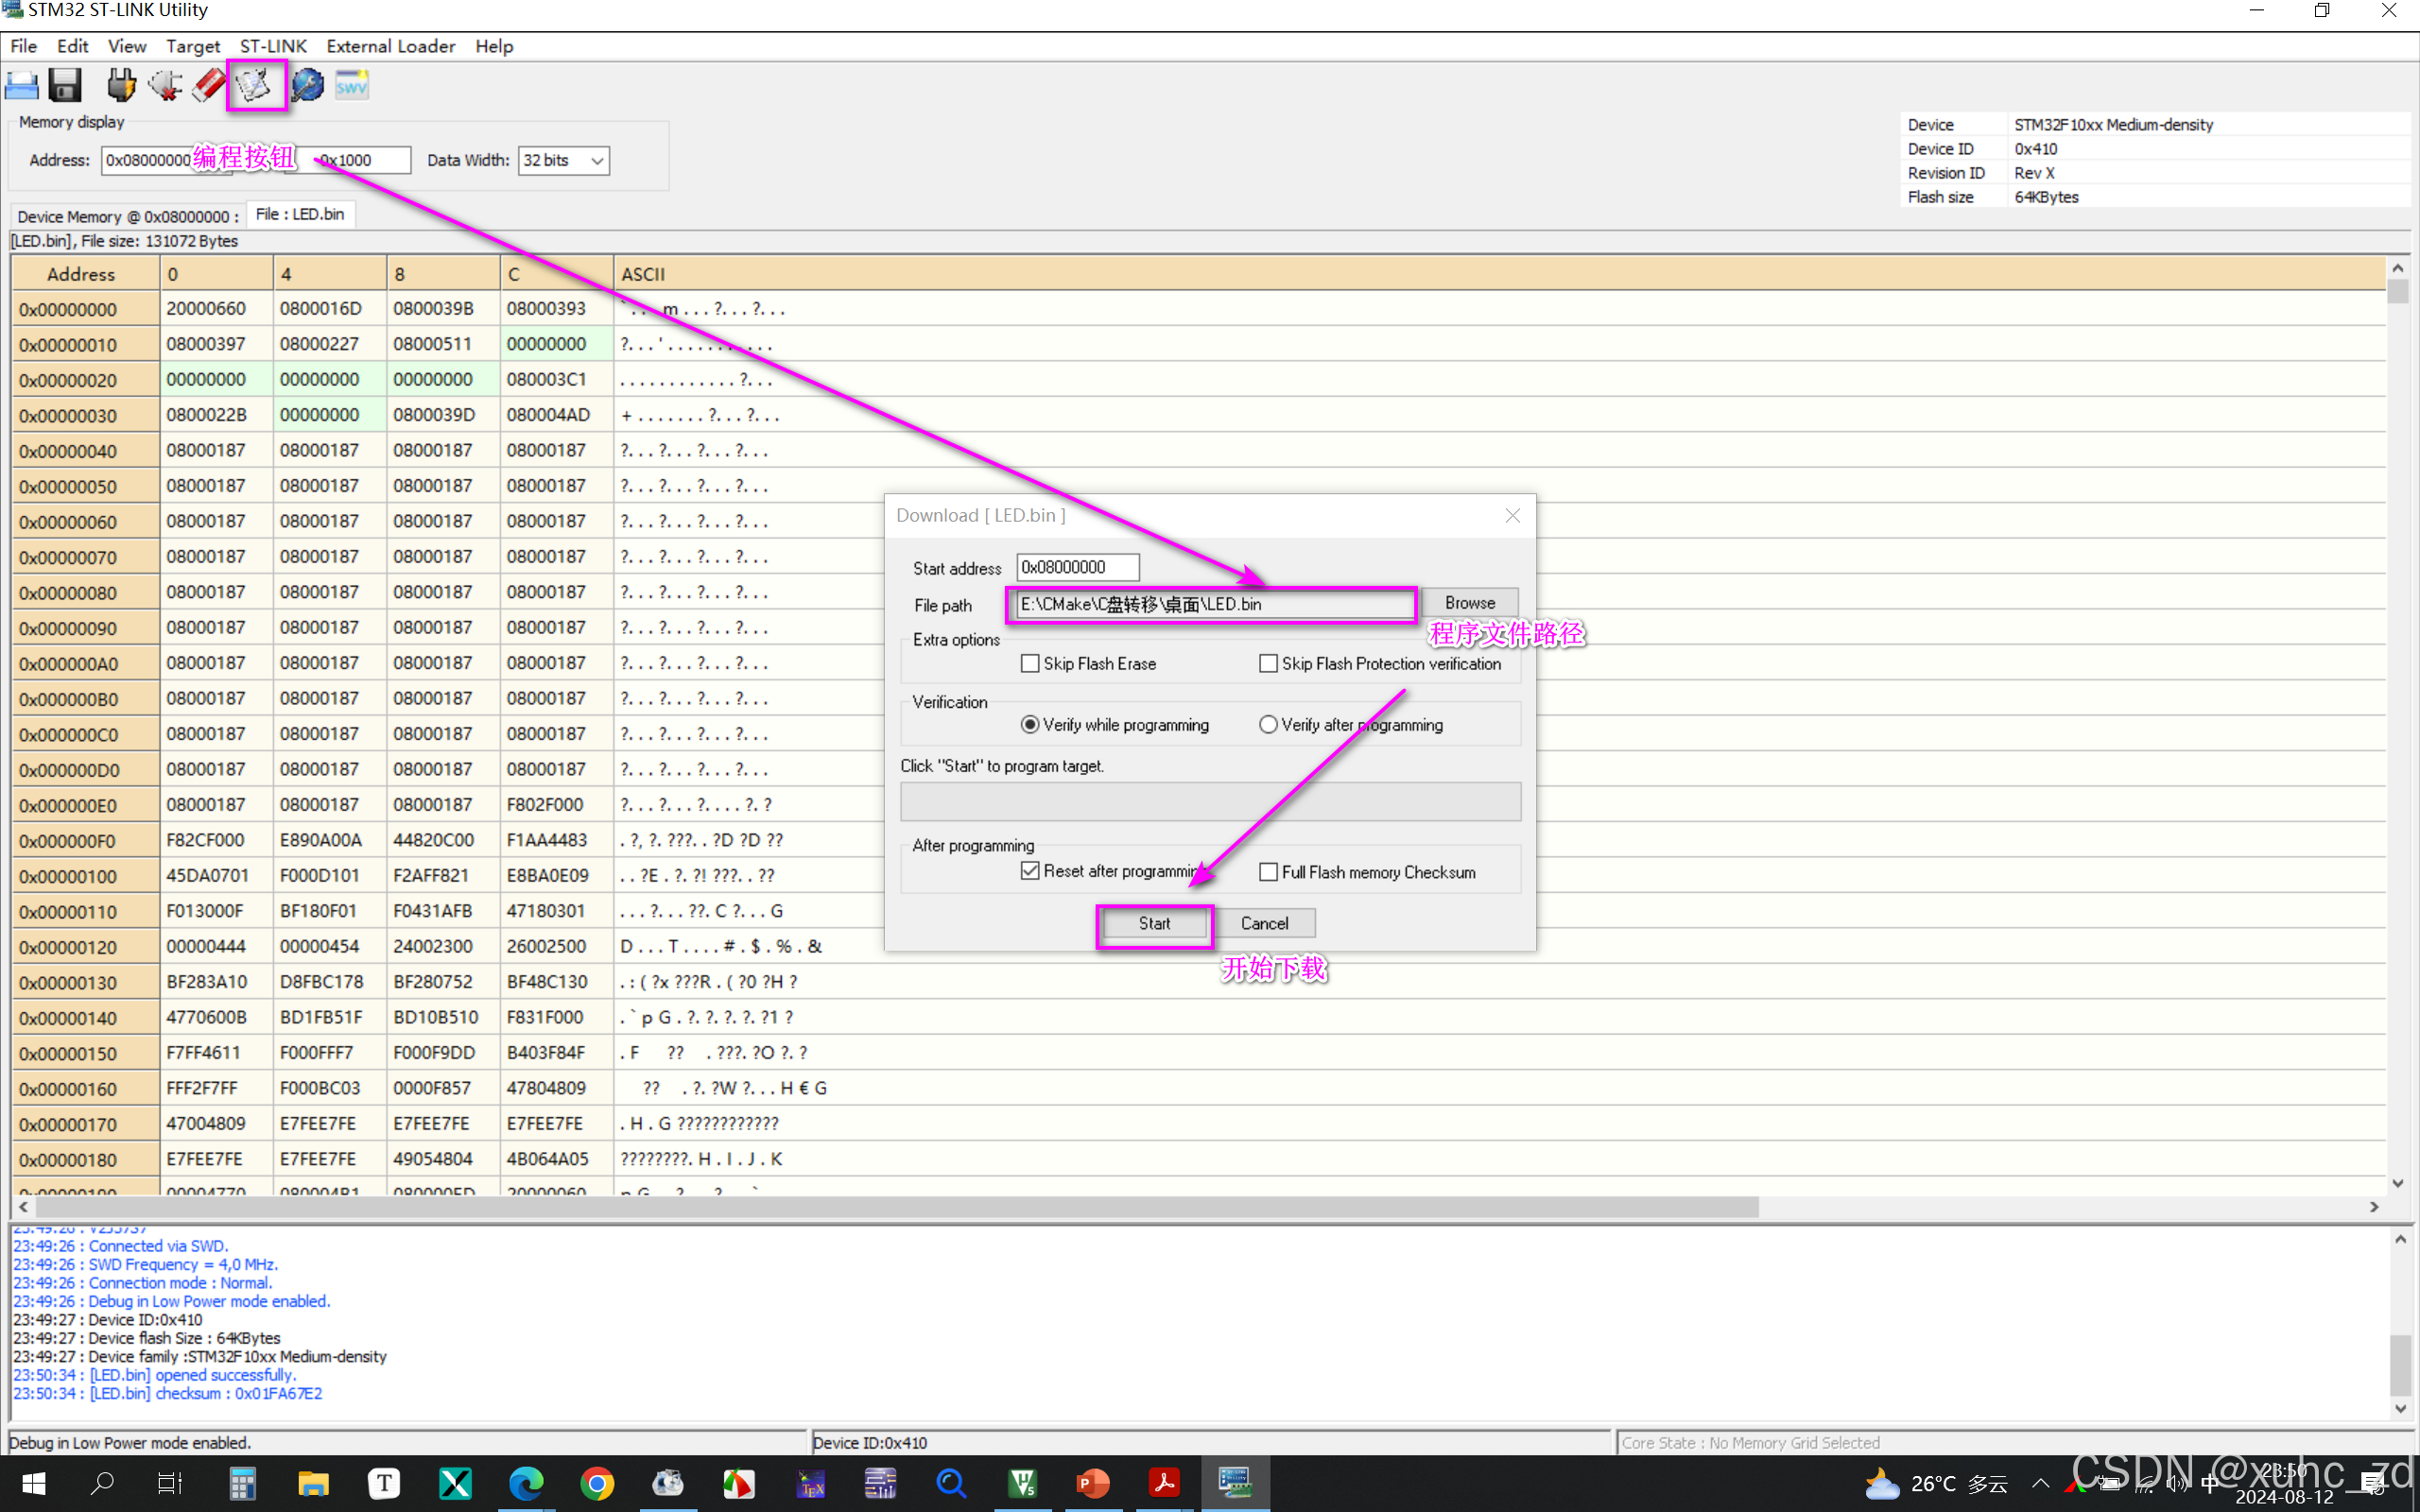
Task: Click log panel vertical scrollbar thumb
Action: (x=2400, y=1365)
